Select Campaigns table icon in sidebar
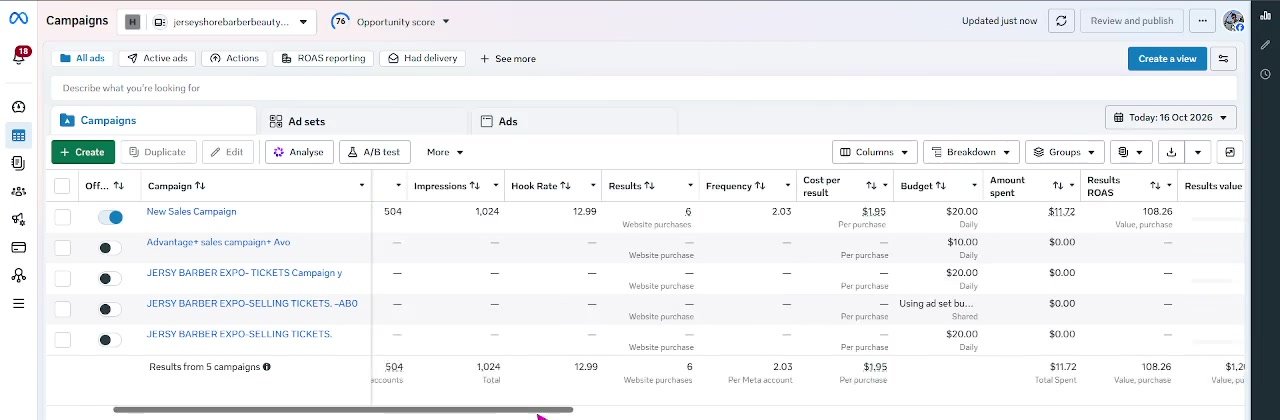This screenshot has width=1280, height=420. click(x=18, y=135)
